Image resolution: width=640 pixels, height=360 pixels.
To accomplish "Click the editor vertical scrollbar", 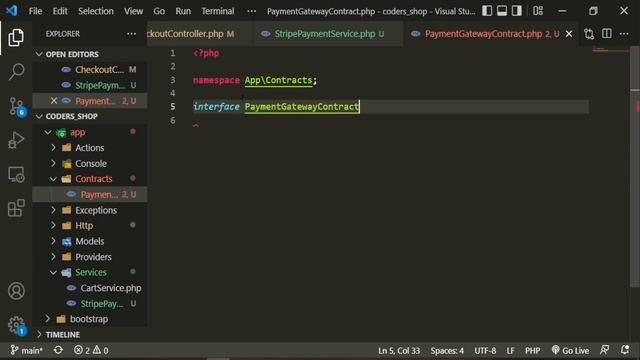I will pyautogui.click(x=635, y=166).
